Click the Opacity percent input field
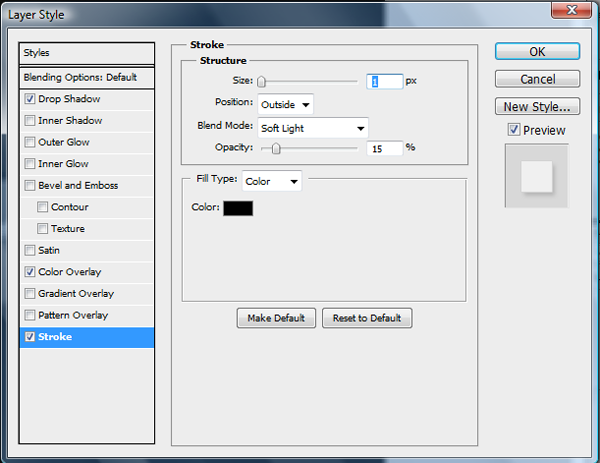Image resolution: width=600 pixels, height=463 pixels. (385, 148)
